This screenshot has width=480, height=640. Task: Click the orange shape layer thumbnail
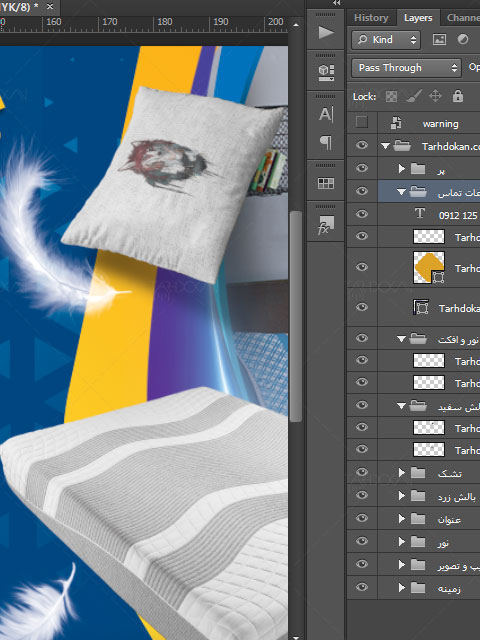point(429,267)
